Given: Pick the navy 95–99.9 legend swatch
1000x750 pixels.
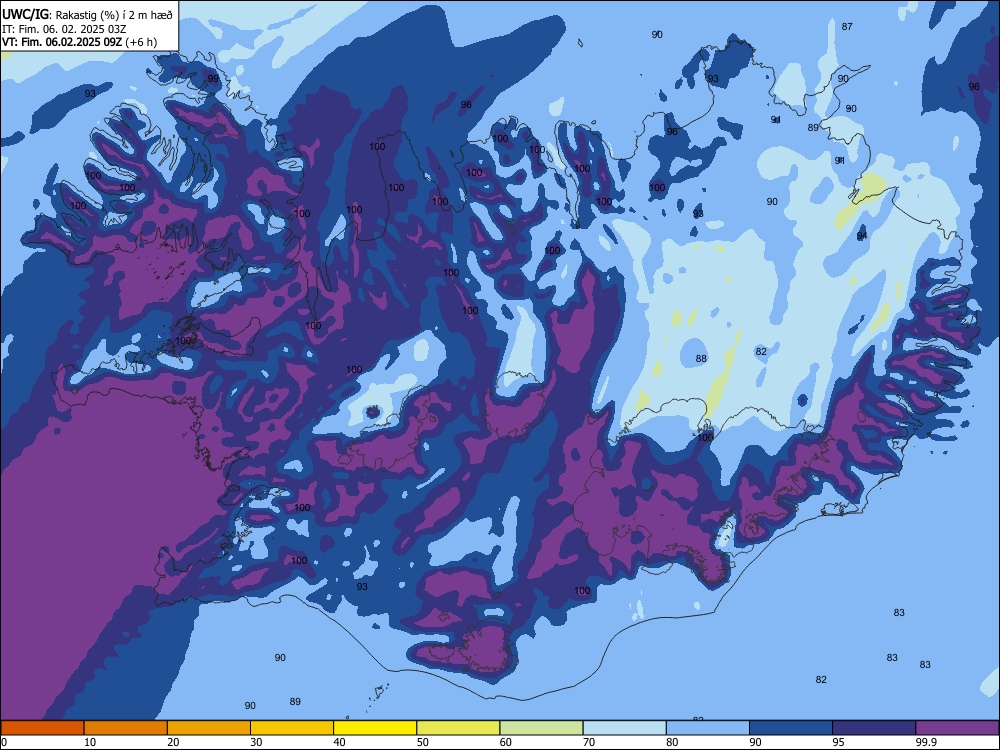Looking at the screenshot, I should [x=874, y=728].
